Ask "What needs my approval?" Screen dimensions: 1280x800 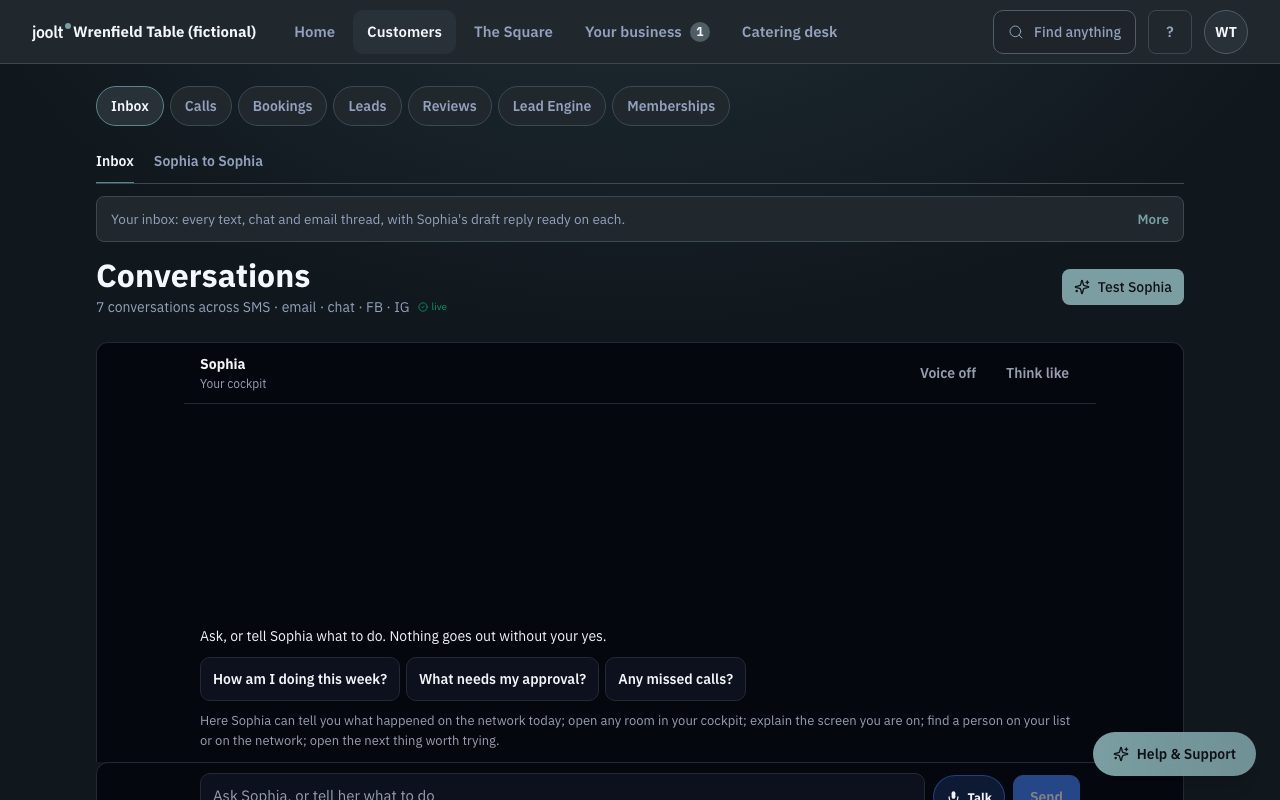503,679
